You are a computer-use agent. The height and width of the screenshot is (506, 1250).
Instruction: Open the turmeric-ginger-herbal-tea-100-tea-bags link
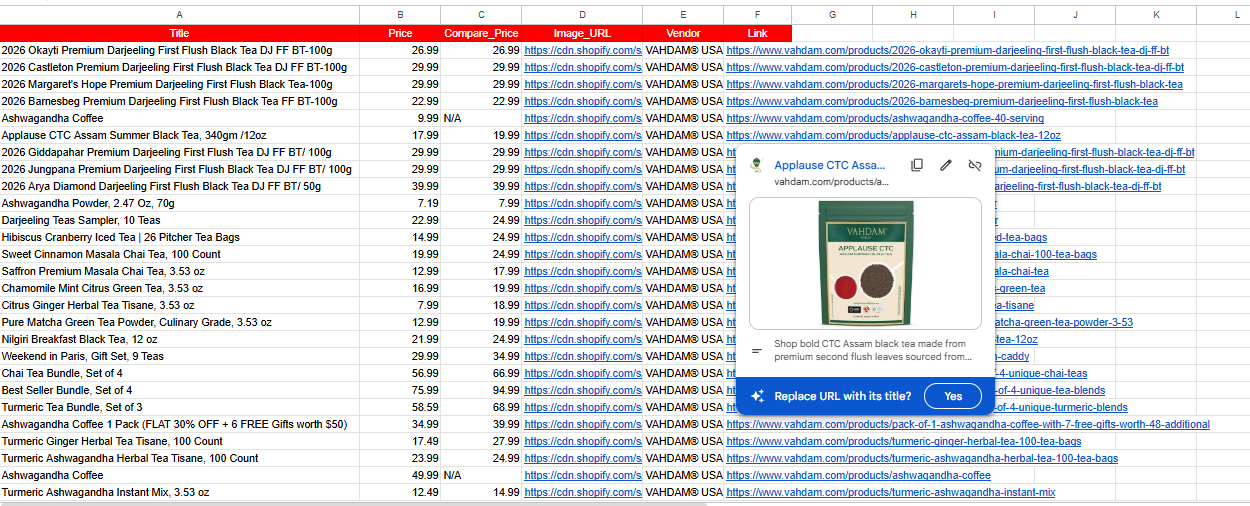(904, 441)
